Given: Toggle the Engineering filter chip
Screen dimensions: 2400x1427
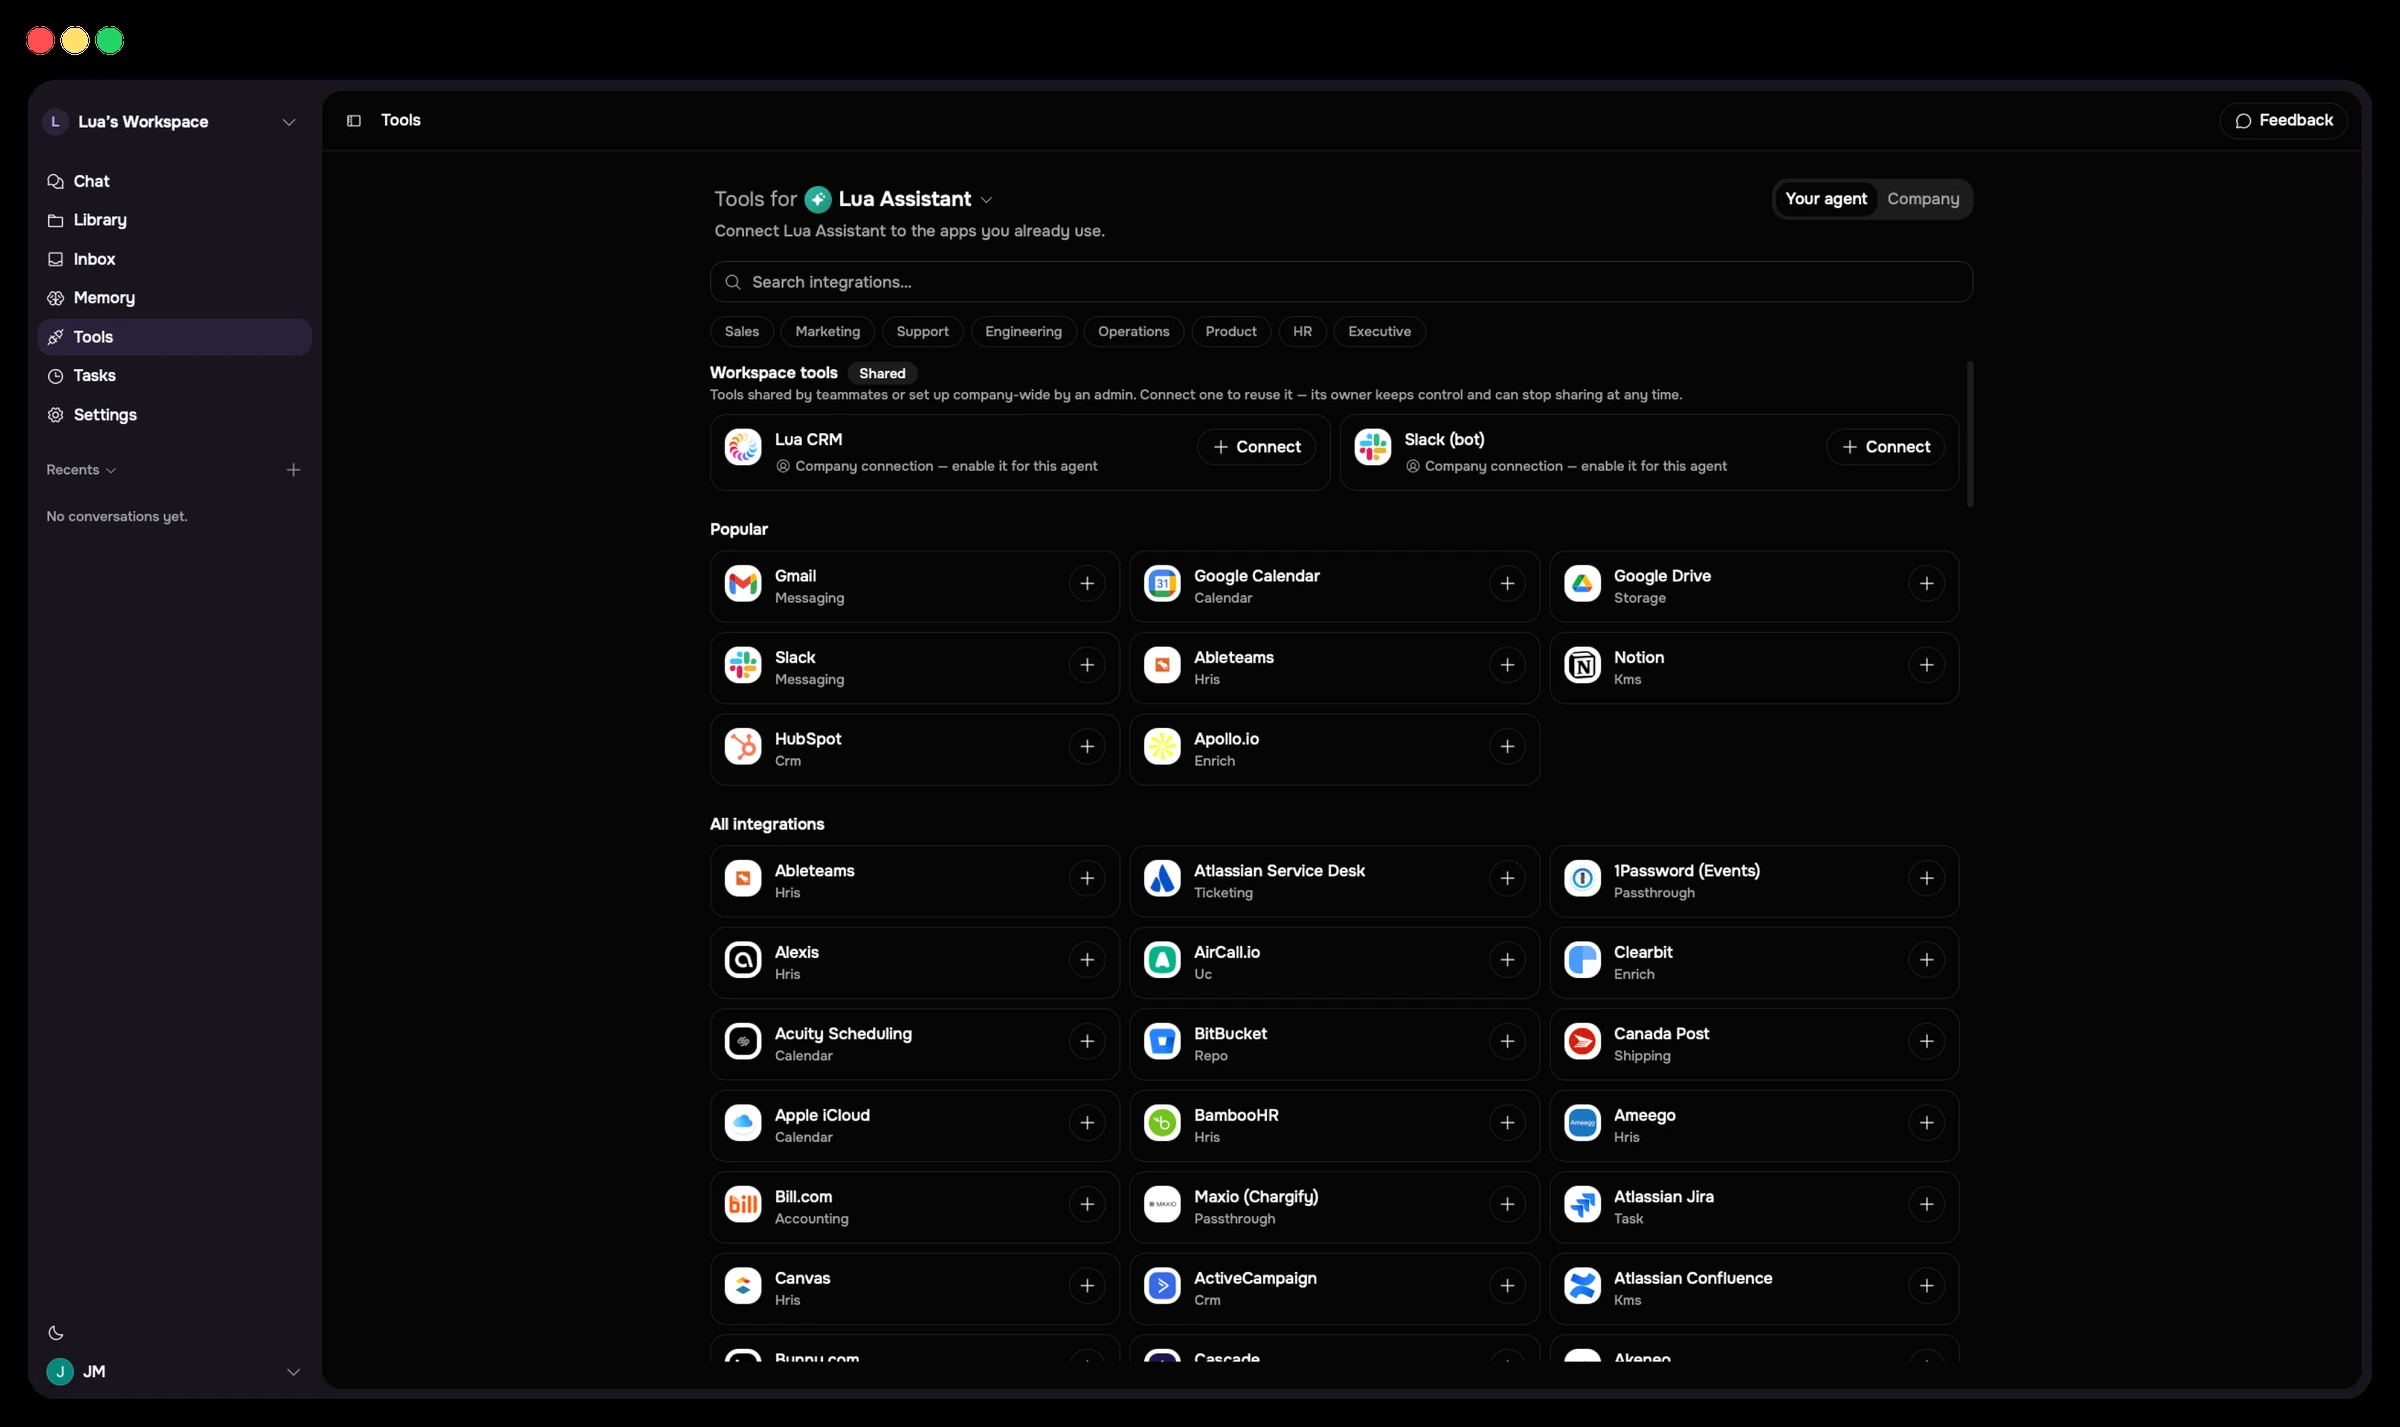Looking at the screenshot, I should pos(1024,332).
